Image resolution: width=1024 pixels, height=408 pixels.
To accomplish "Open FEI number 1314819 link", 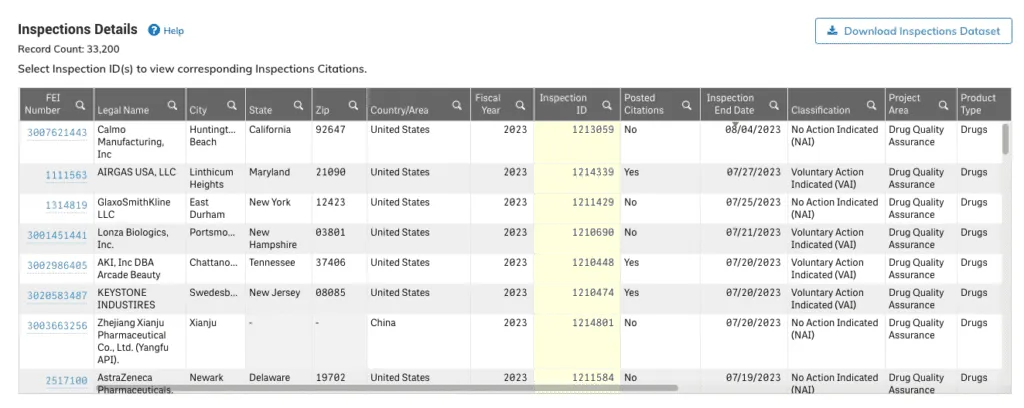I will click(66, 205).
